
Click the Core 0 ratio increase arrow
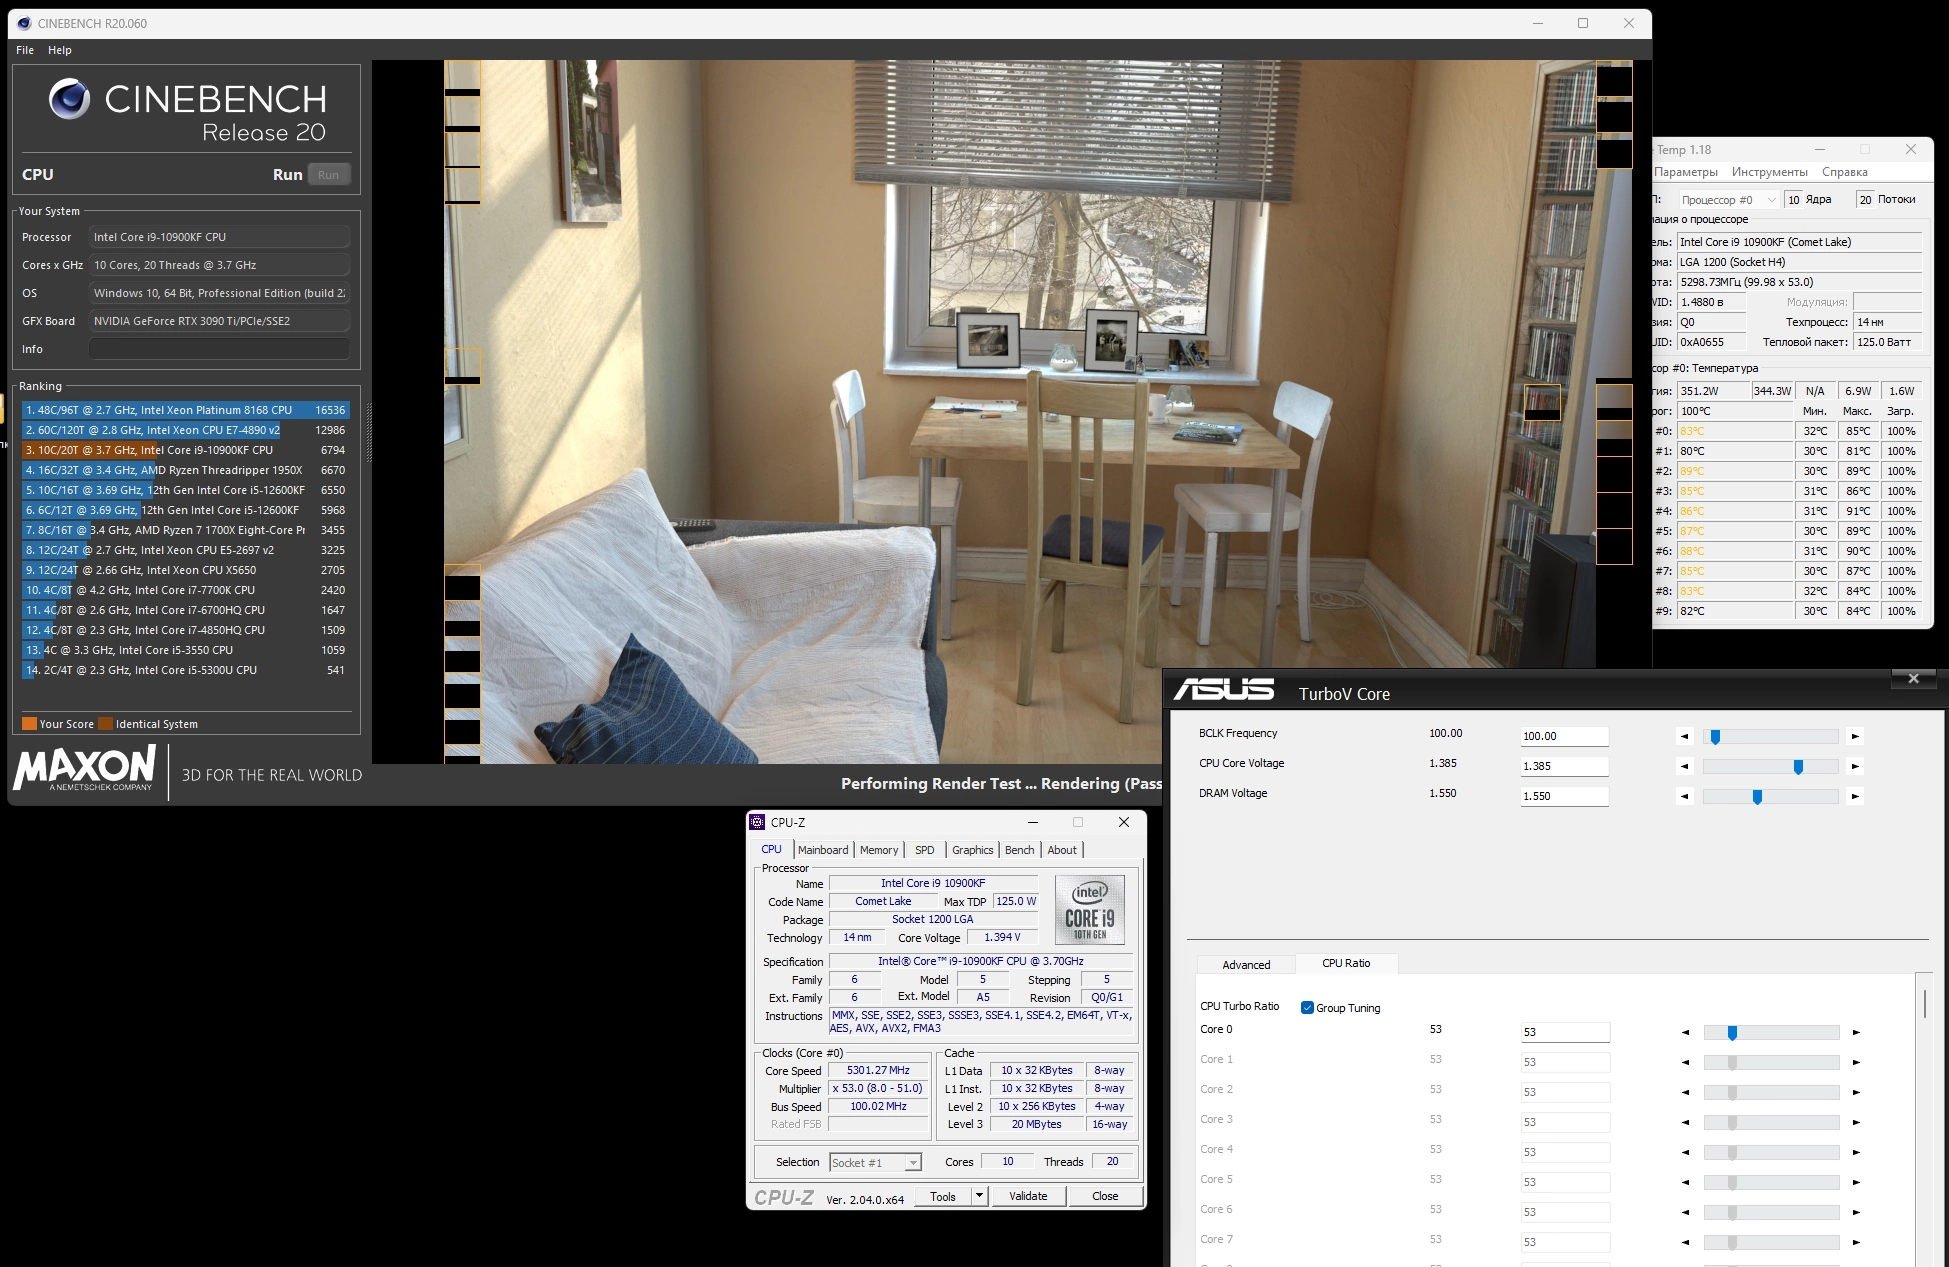pos(1856,1032)
